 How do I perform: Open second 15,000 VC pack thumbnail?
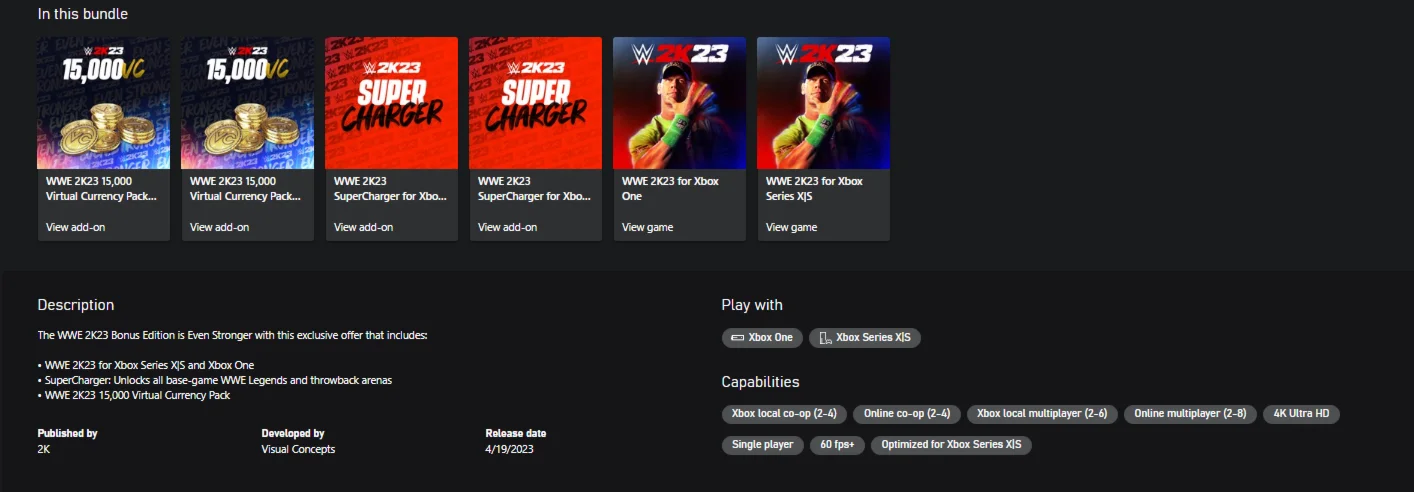click(248, 103)
